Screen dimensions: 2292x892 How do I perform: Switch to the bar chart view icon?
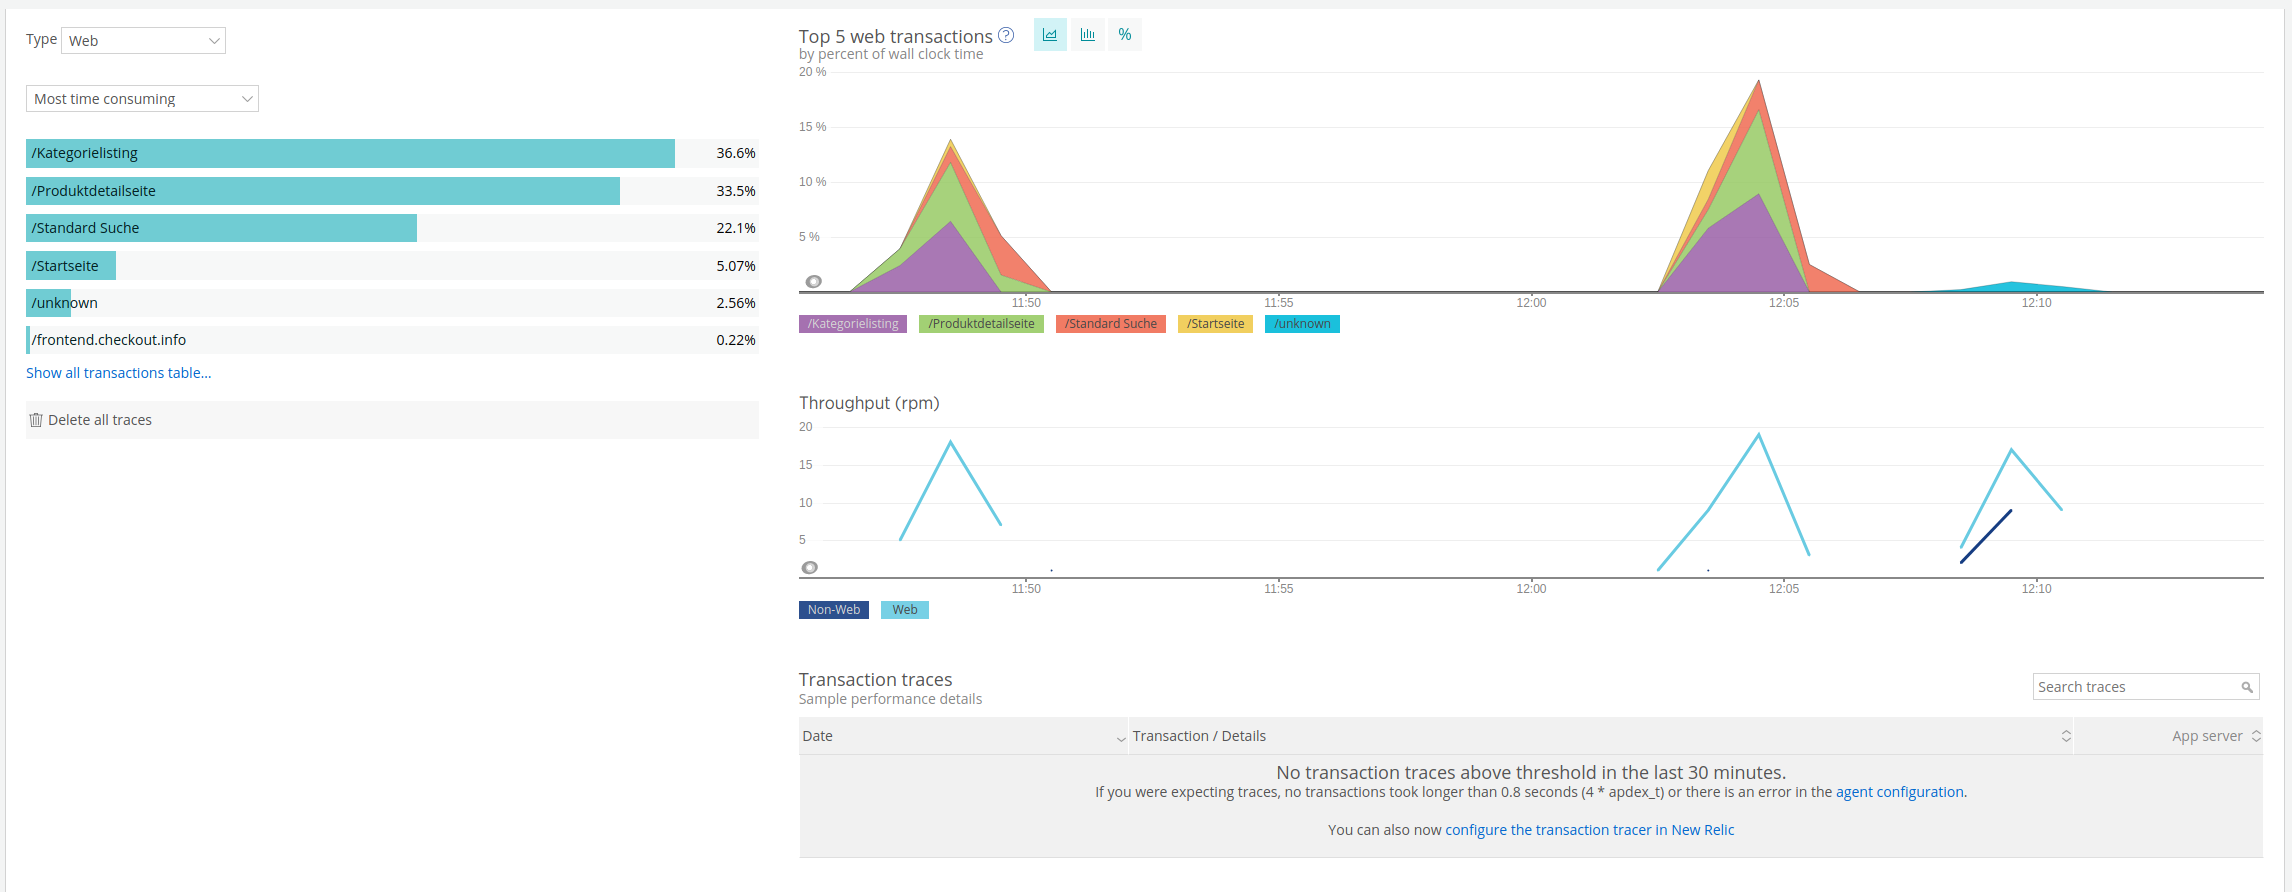click(1087, 35)
